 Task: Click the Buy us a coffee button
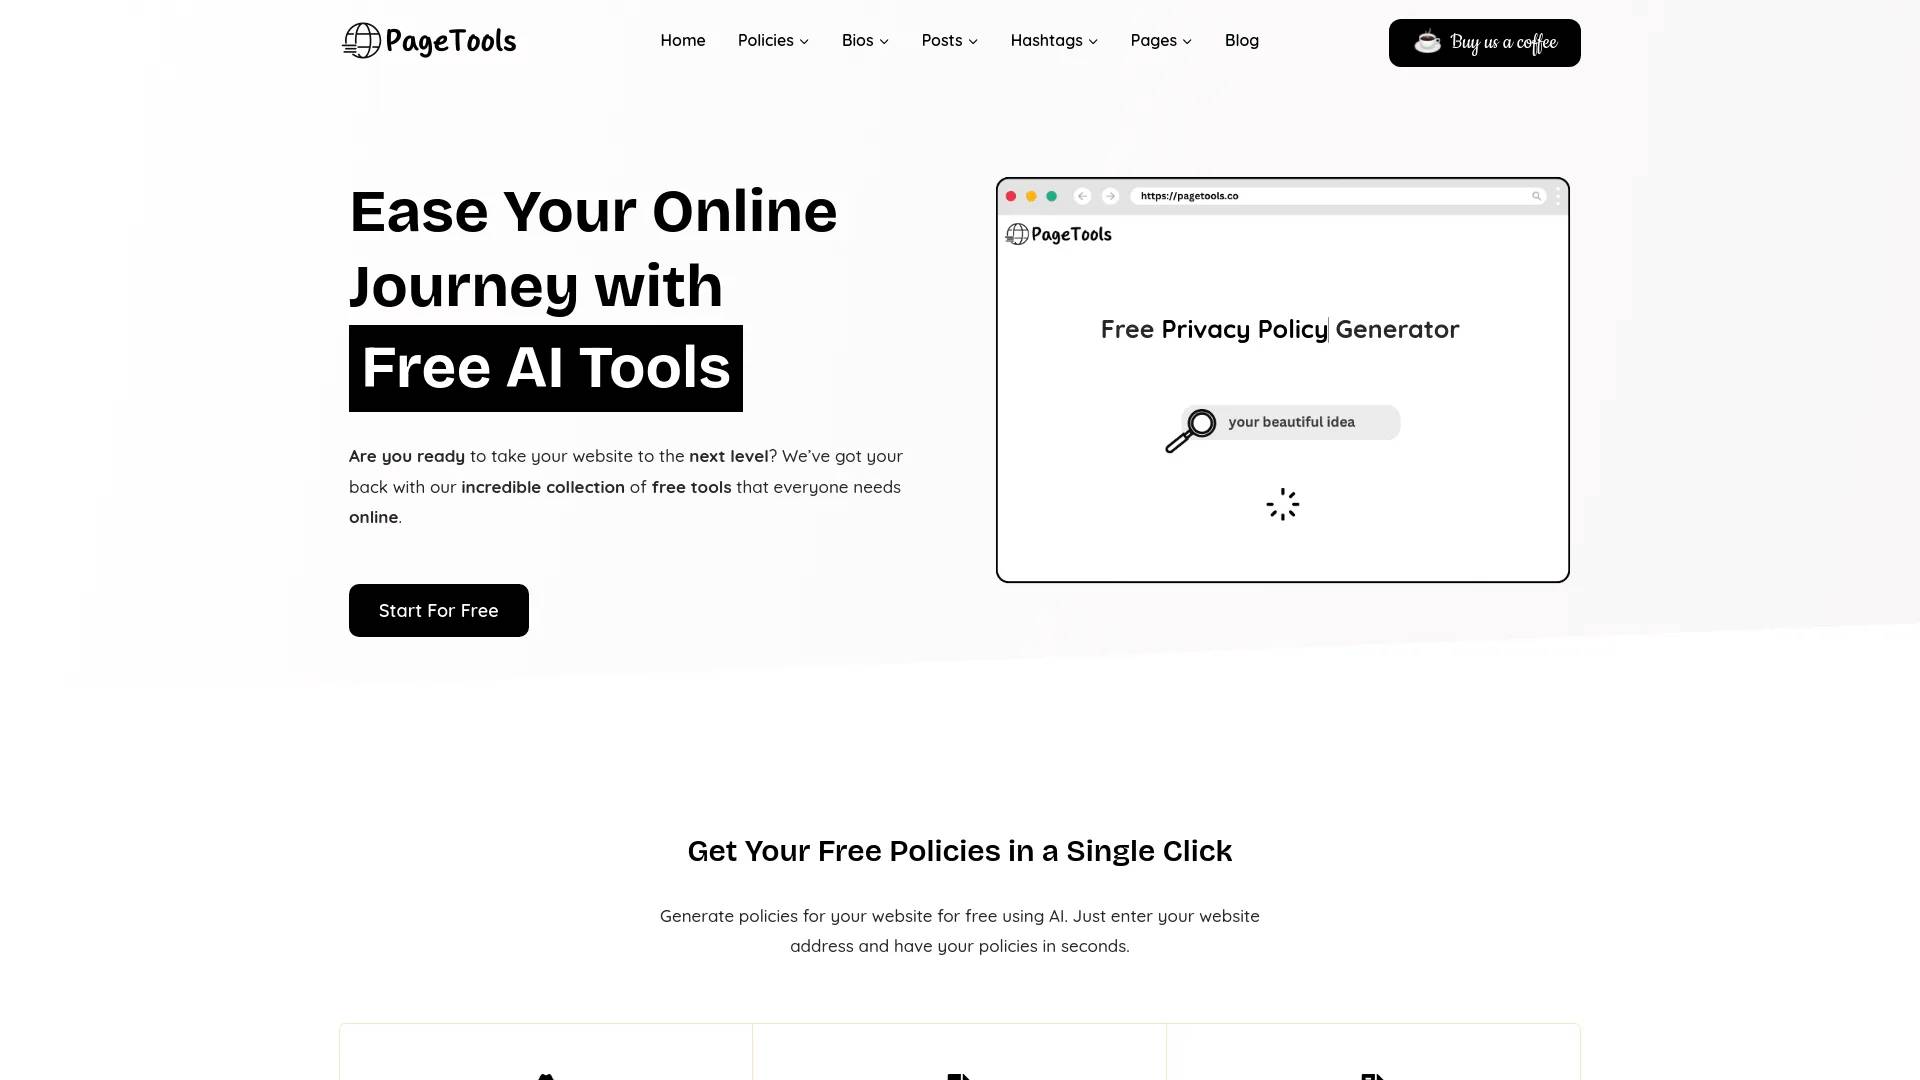tap(1484, 42)
